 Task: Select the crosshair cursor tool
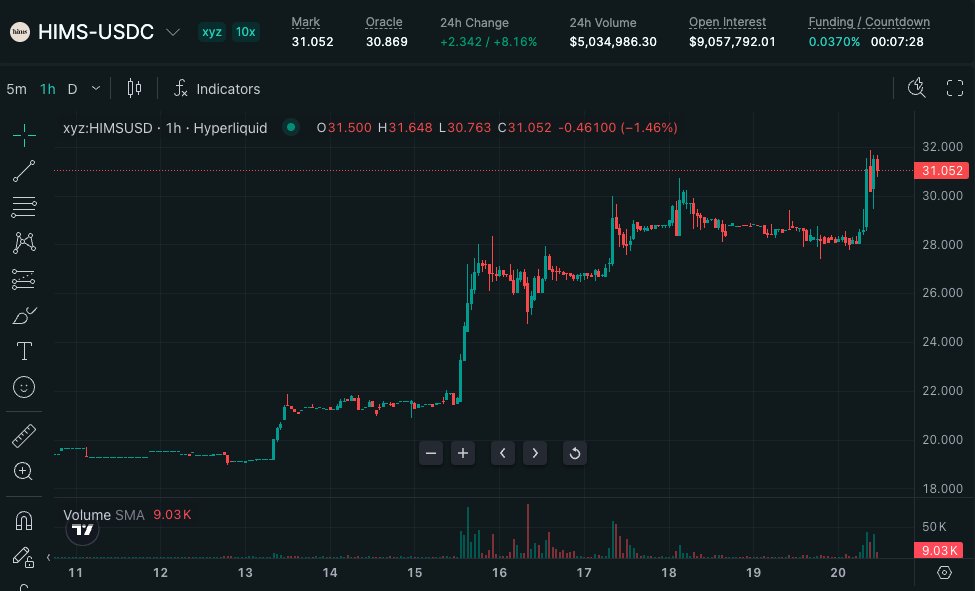coord(24,135)
